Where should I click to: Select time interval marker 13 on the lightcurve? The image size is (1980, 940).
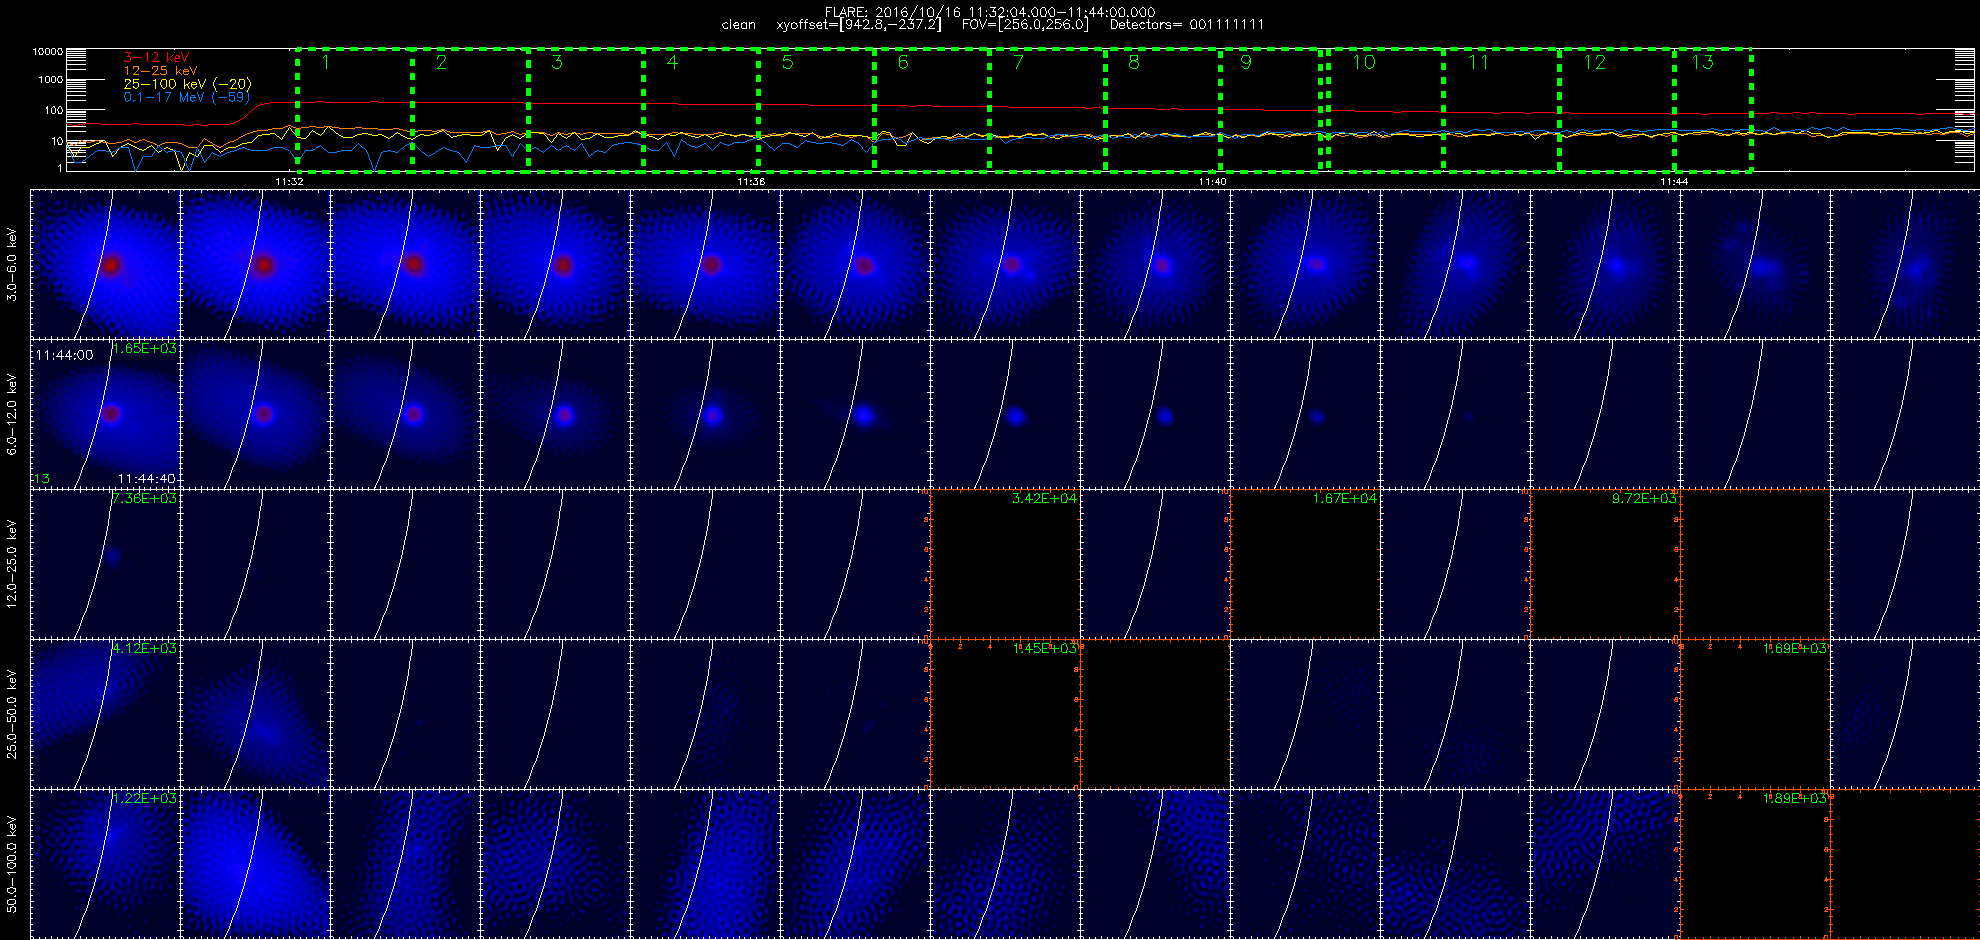(x=1702, y=62)
